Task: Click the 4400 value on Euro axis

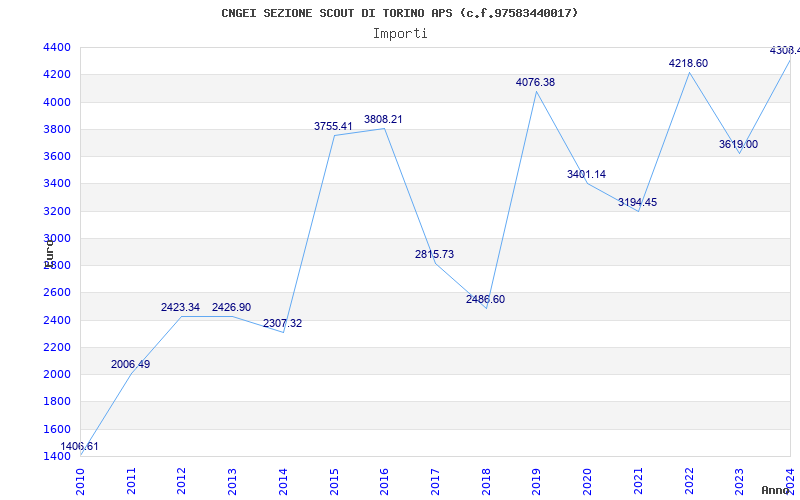Action: pyautogui.click(x=57, y=47)
